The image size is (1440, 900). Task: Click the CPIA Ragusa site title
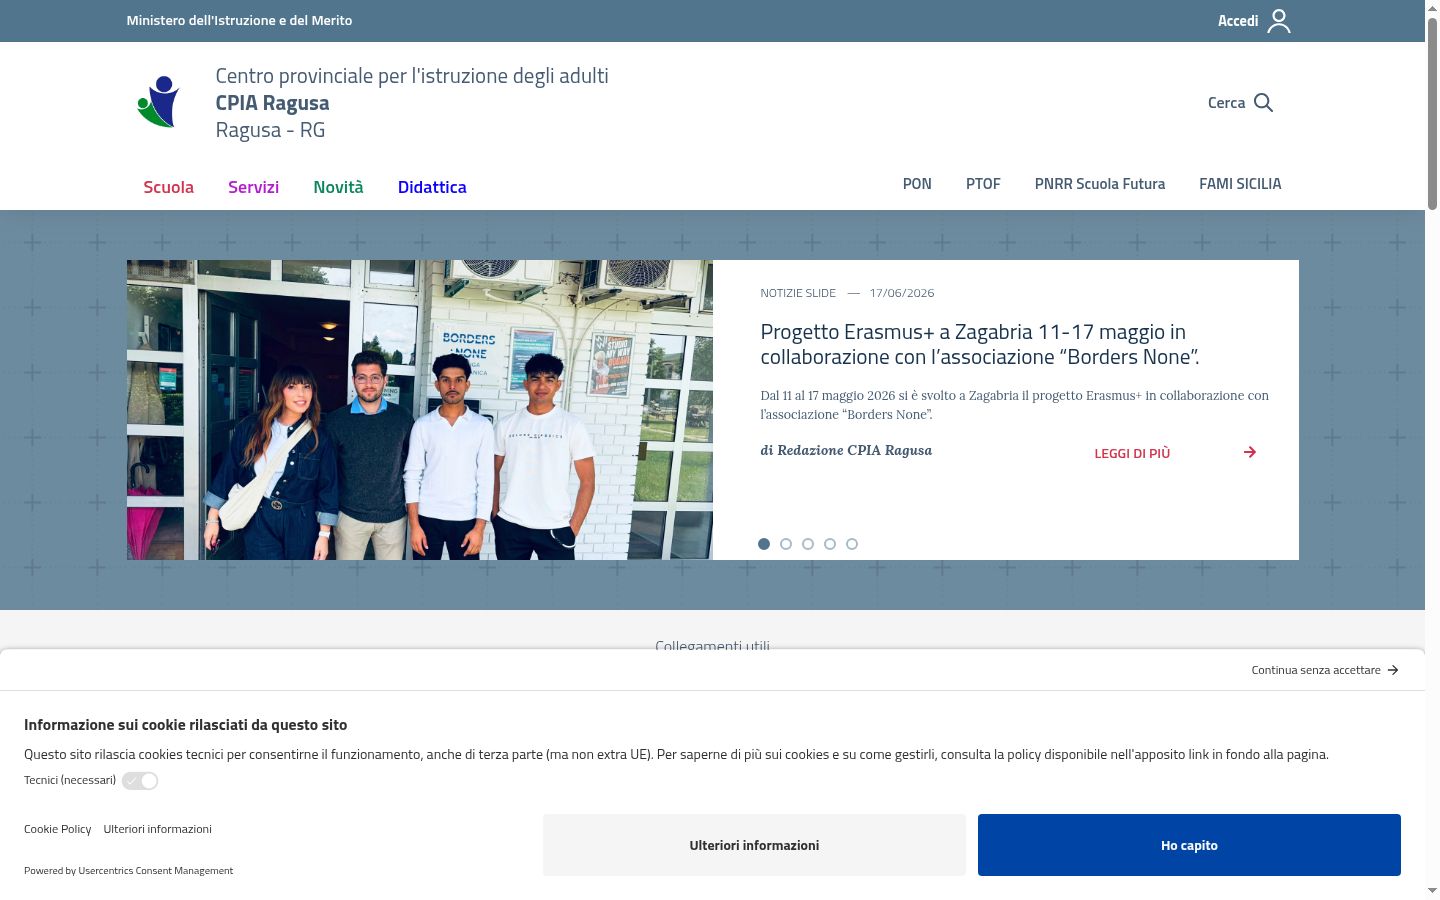click(272, 103)
